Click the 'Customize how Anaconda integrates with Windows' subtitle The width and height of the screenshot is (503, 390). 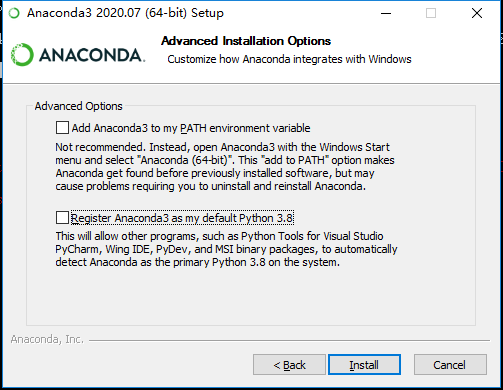coord(289,59)
